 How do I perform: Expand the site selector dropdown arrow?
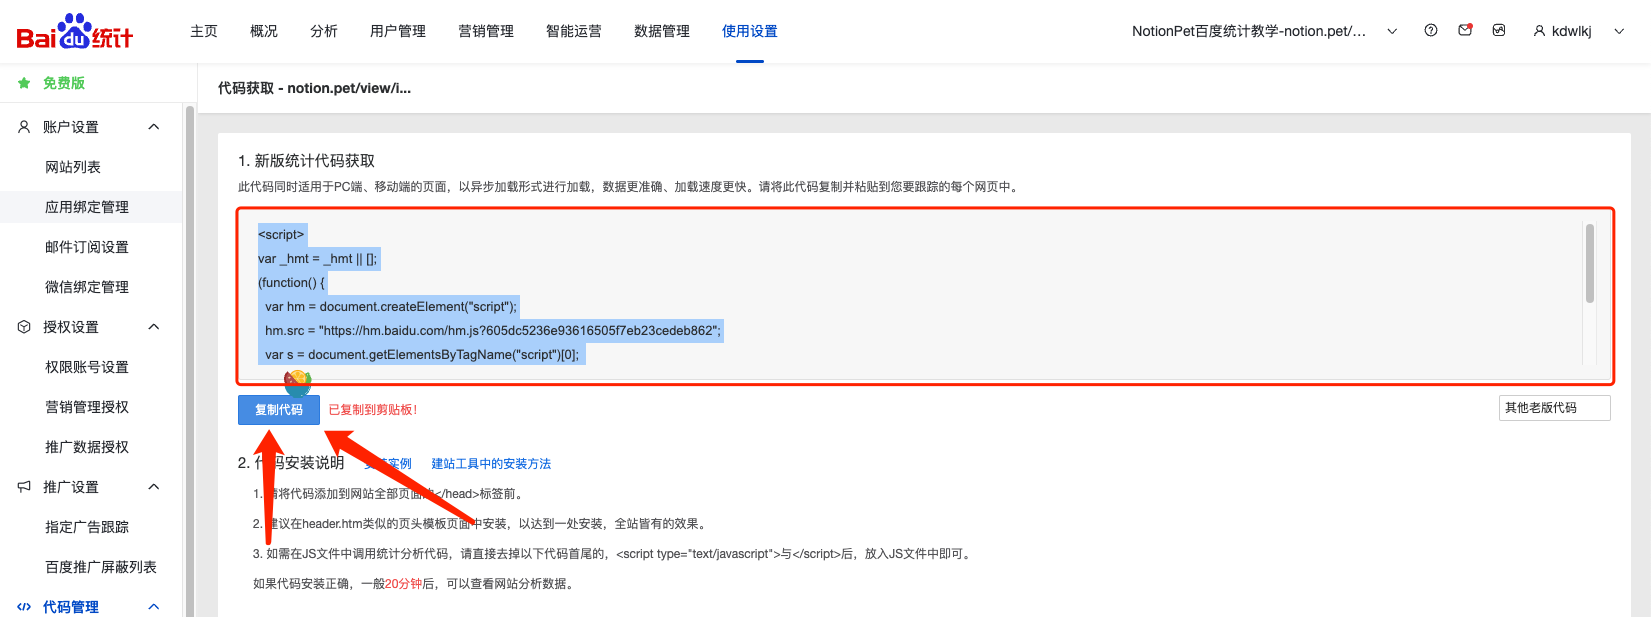(x=1392, y=31)
